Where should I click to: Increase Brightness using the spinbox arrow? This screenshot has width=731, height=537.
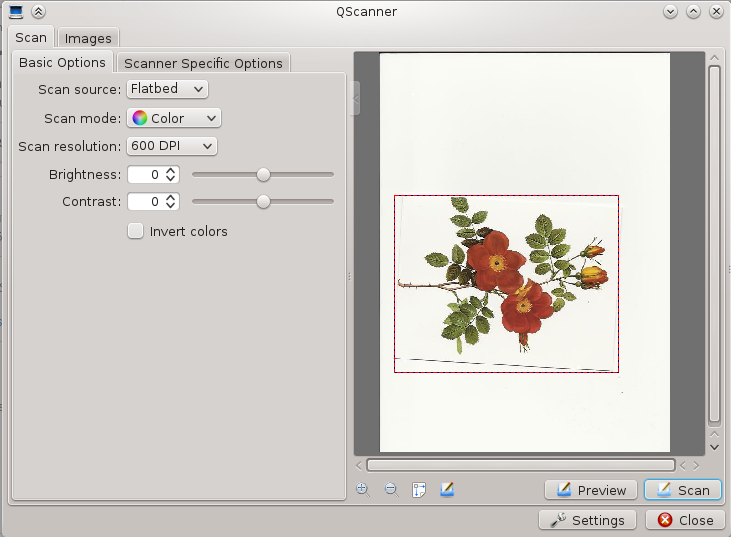pos(171,170)
